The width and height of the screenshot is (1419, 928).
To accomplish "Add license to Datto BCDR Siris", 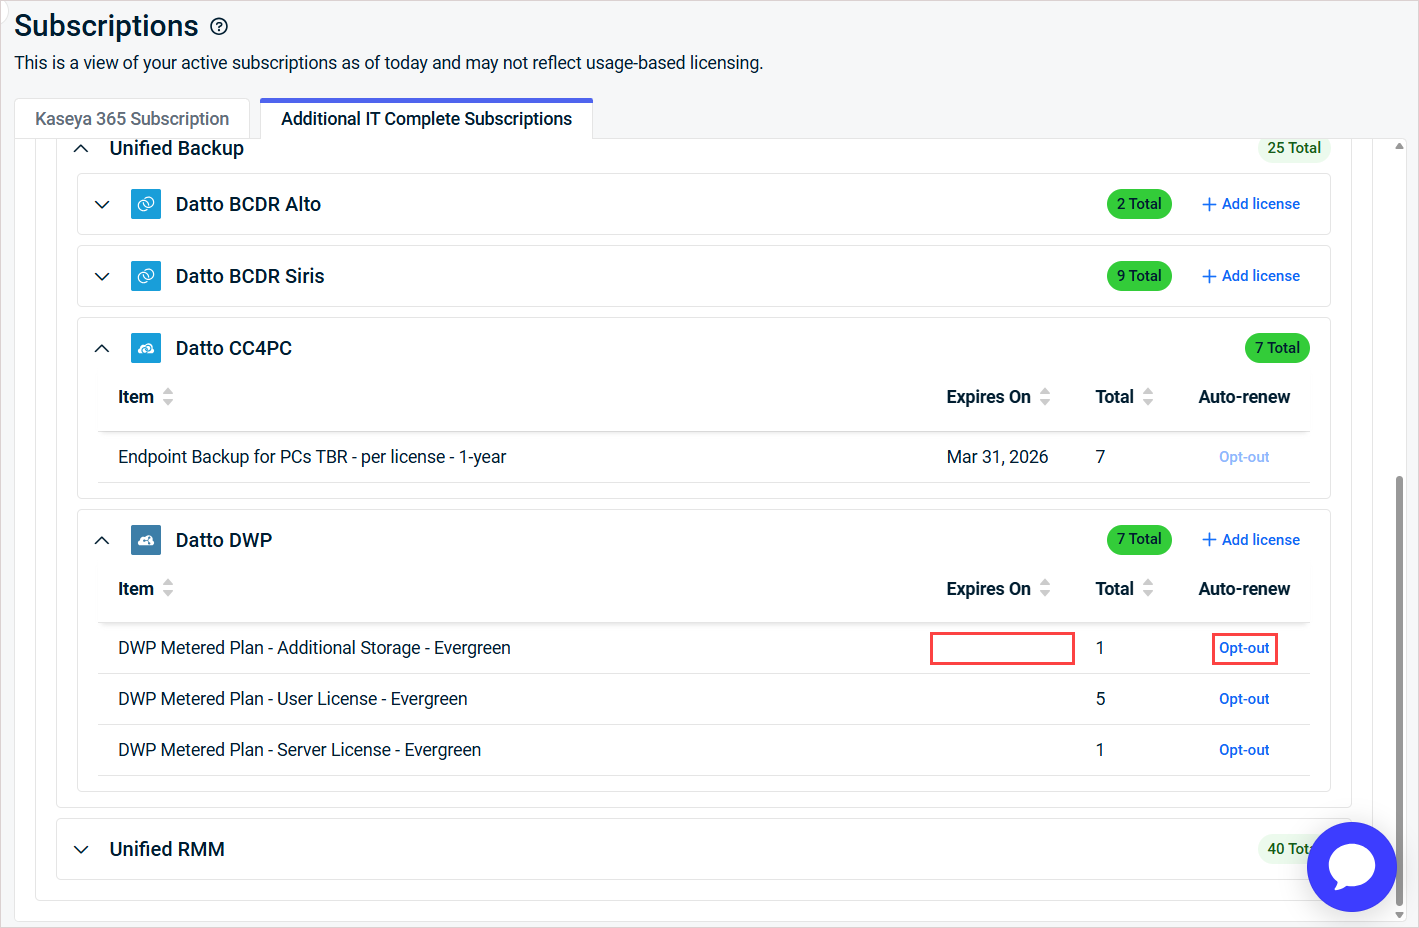I will (1251, 276).
